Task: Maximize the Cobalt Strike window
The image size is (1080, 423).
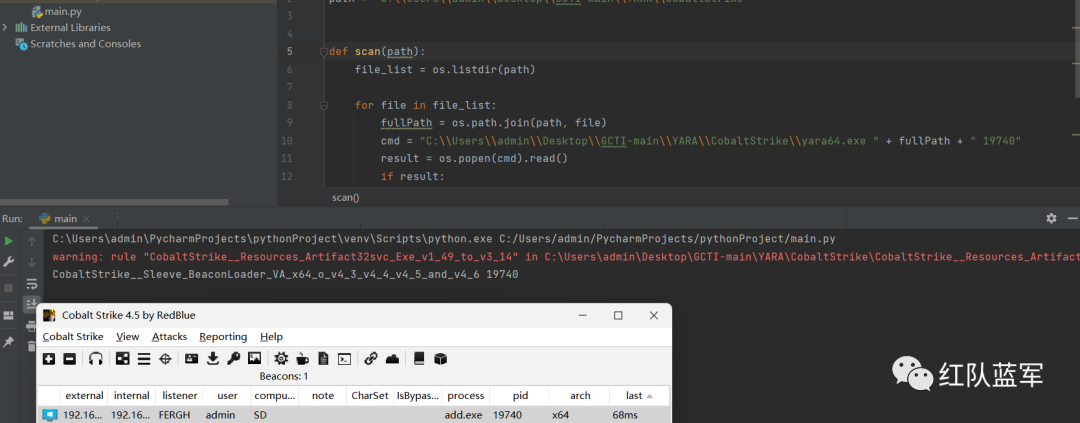Action: [619, 316]
